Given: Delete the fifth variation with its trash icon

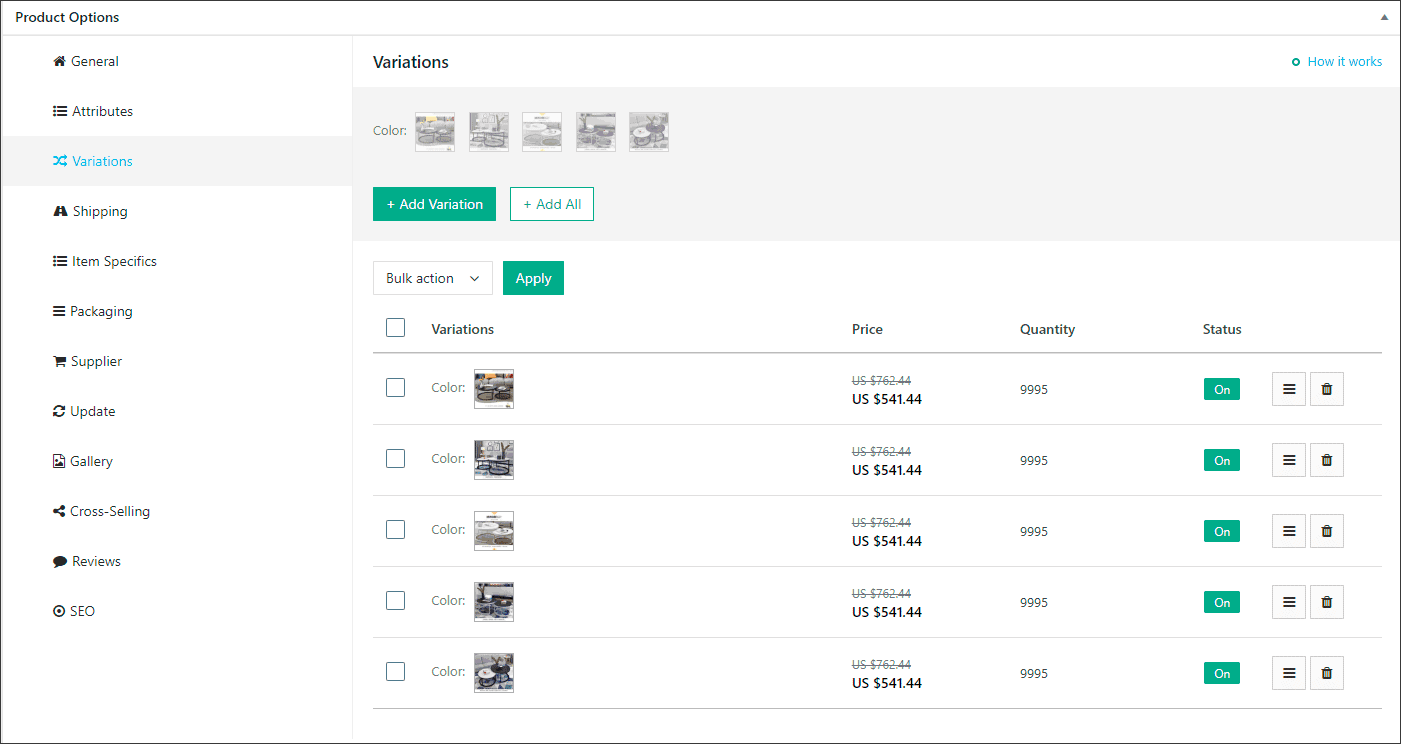Looking at the screenshot, I should [1327, 673].
